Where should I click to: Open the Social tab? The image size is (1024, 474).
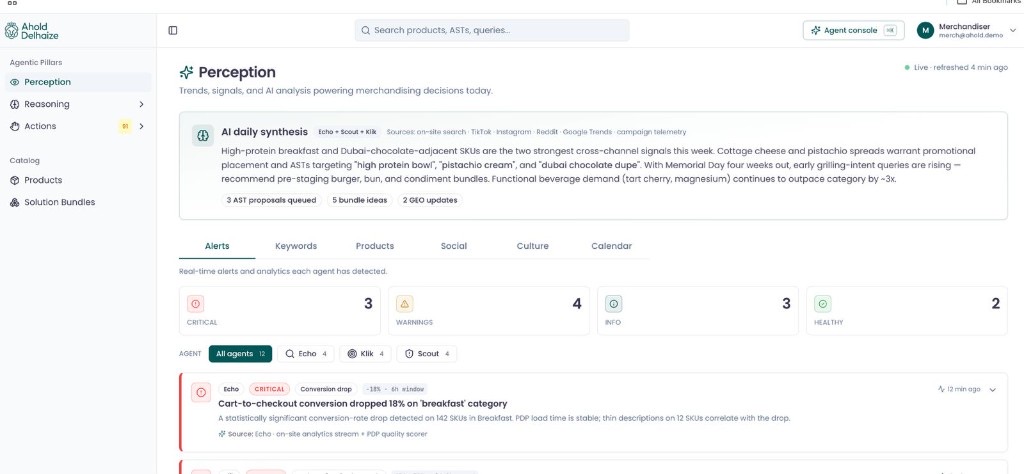coord(454,246)
